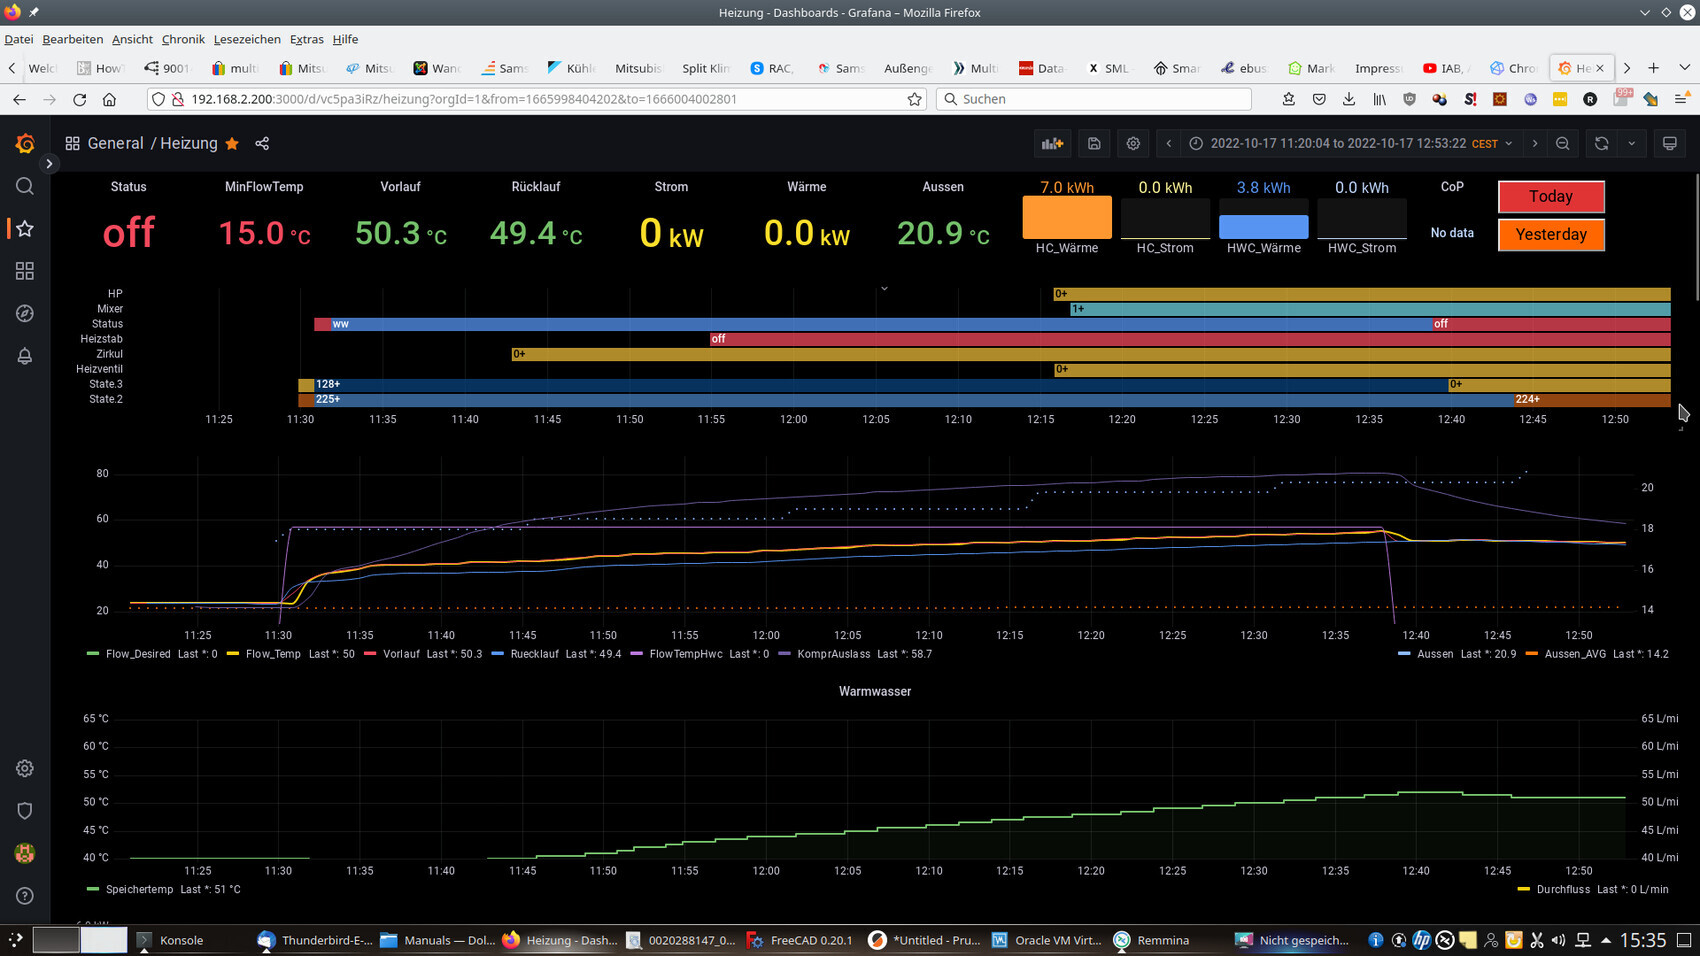Refresh the dashboard with the refresh icon

(x=1601, y=144)
